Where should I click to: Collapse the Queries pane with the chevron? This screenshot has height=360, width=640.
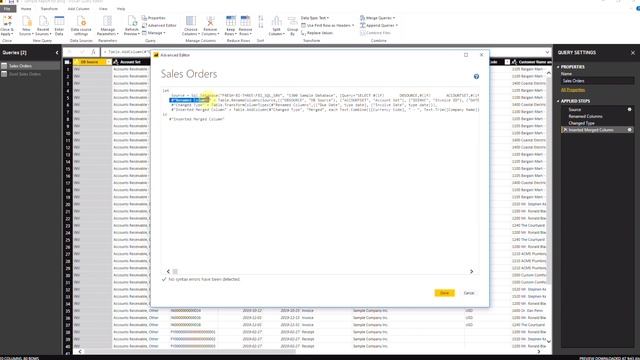pos(57,53)
